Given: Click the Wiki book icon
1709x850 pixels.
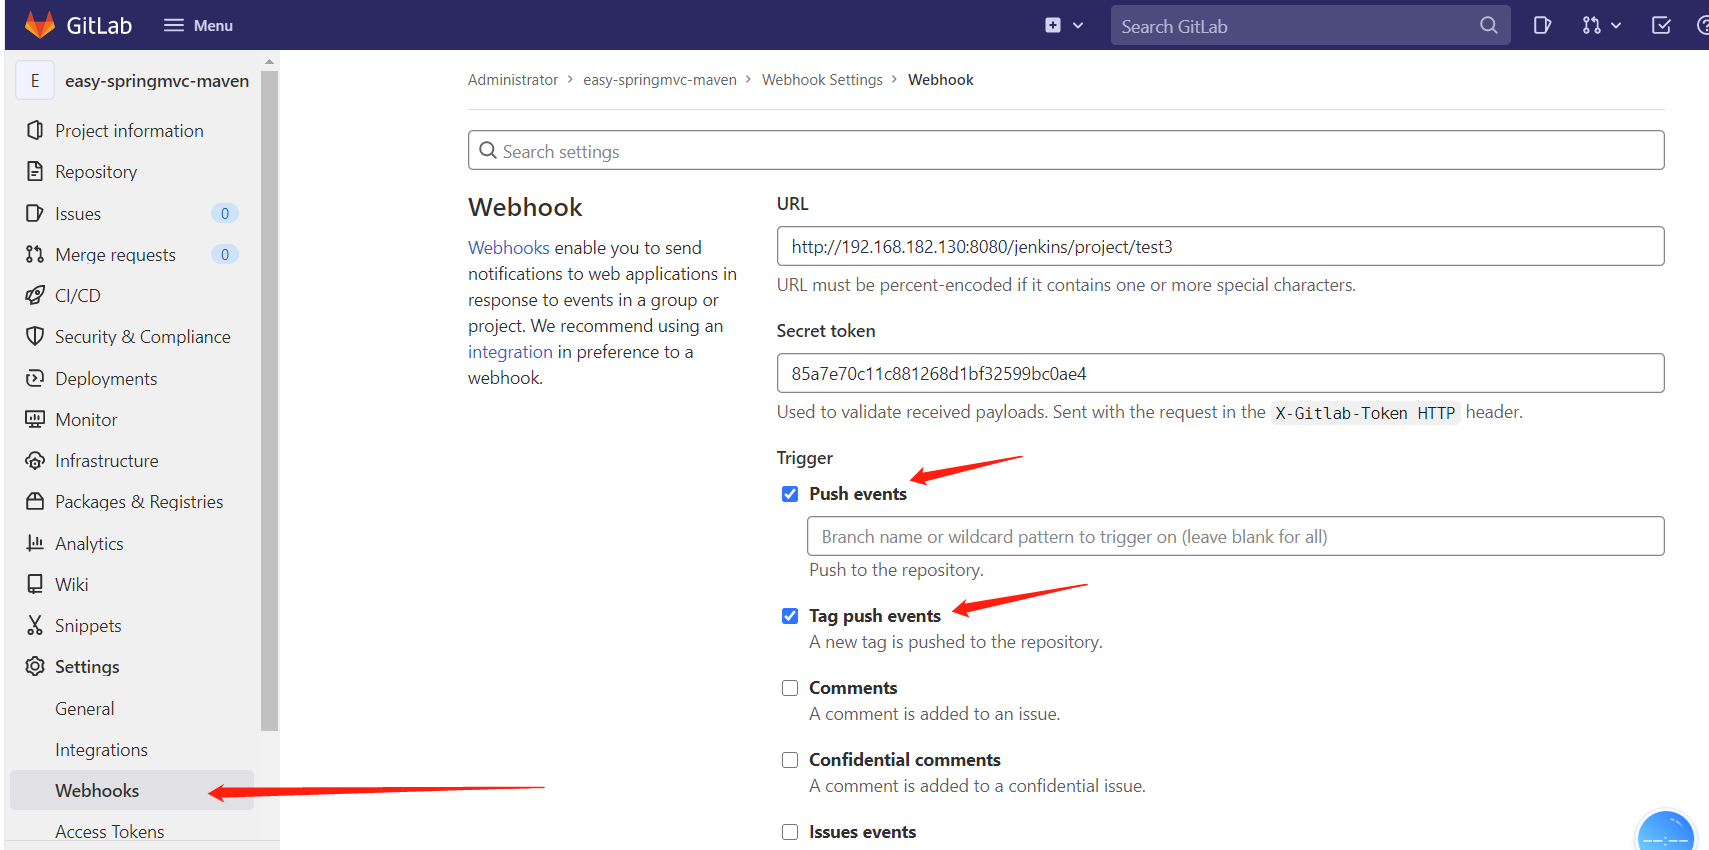Looking at the screenshot, I should (35, 584).
